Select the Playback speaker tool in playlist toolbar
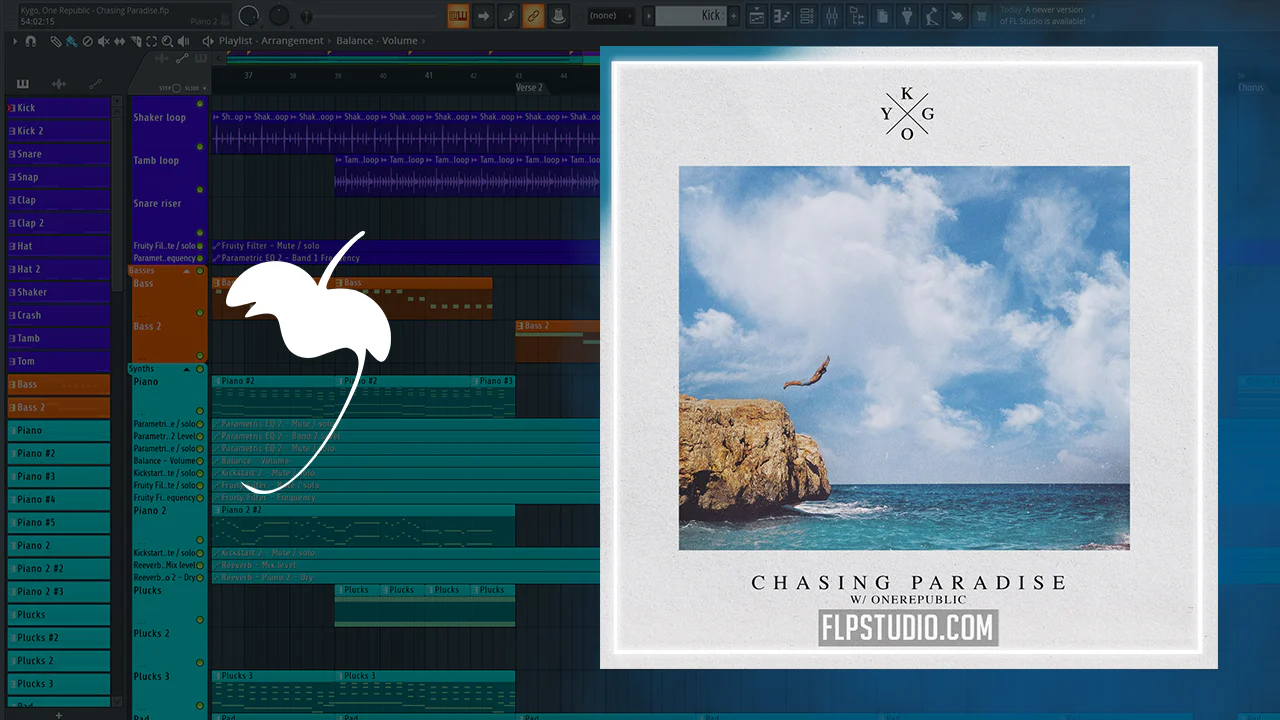This screenshot has height=720, width=1280. [184, 41]
